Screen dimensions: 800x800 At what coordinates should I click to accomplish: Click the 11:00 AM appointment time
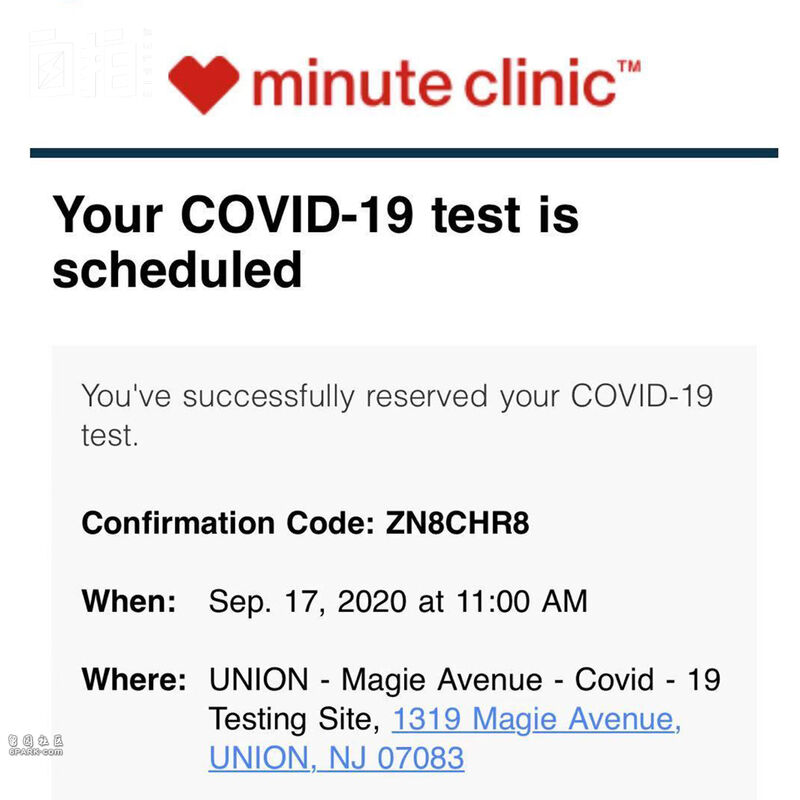pyautogui.click(x=521, y=601)
